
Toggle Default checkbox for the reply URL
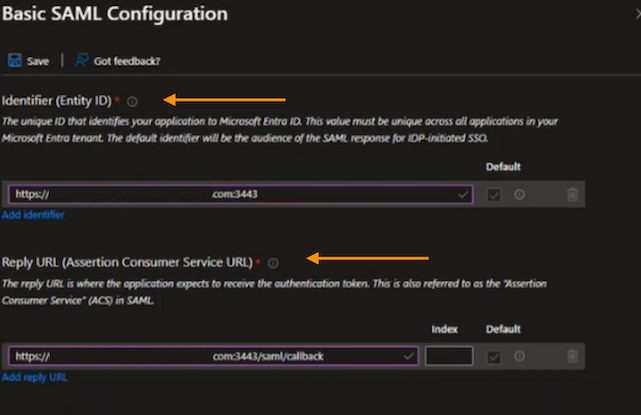pos(494,356)
